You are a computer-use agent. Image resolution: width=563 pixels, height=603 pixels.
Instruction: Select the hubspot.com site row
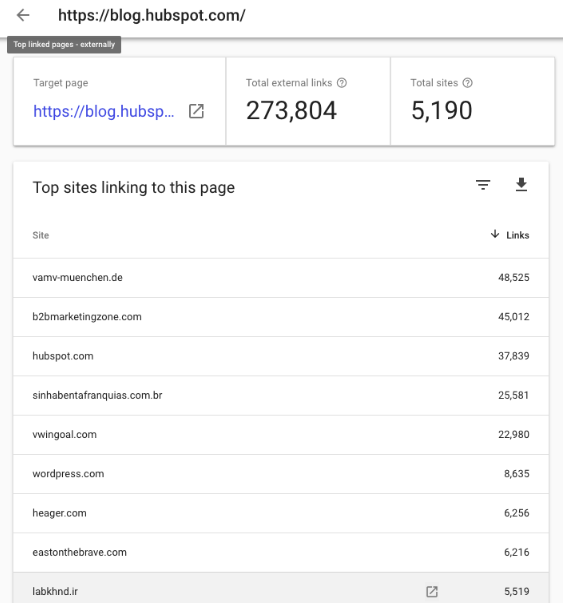pos(281,356)
